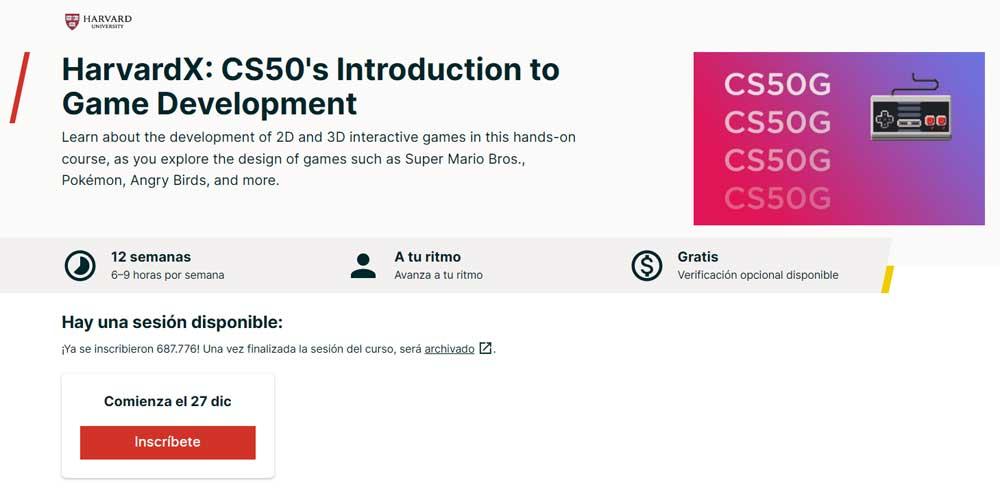Click the Gratis price label
Viewport: 1000px width, 489px height.
pos(698,257)
